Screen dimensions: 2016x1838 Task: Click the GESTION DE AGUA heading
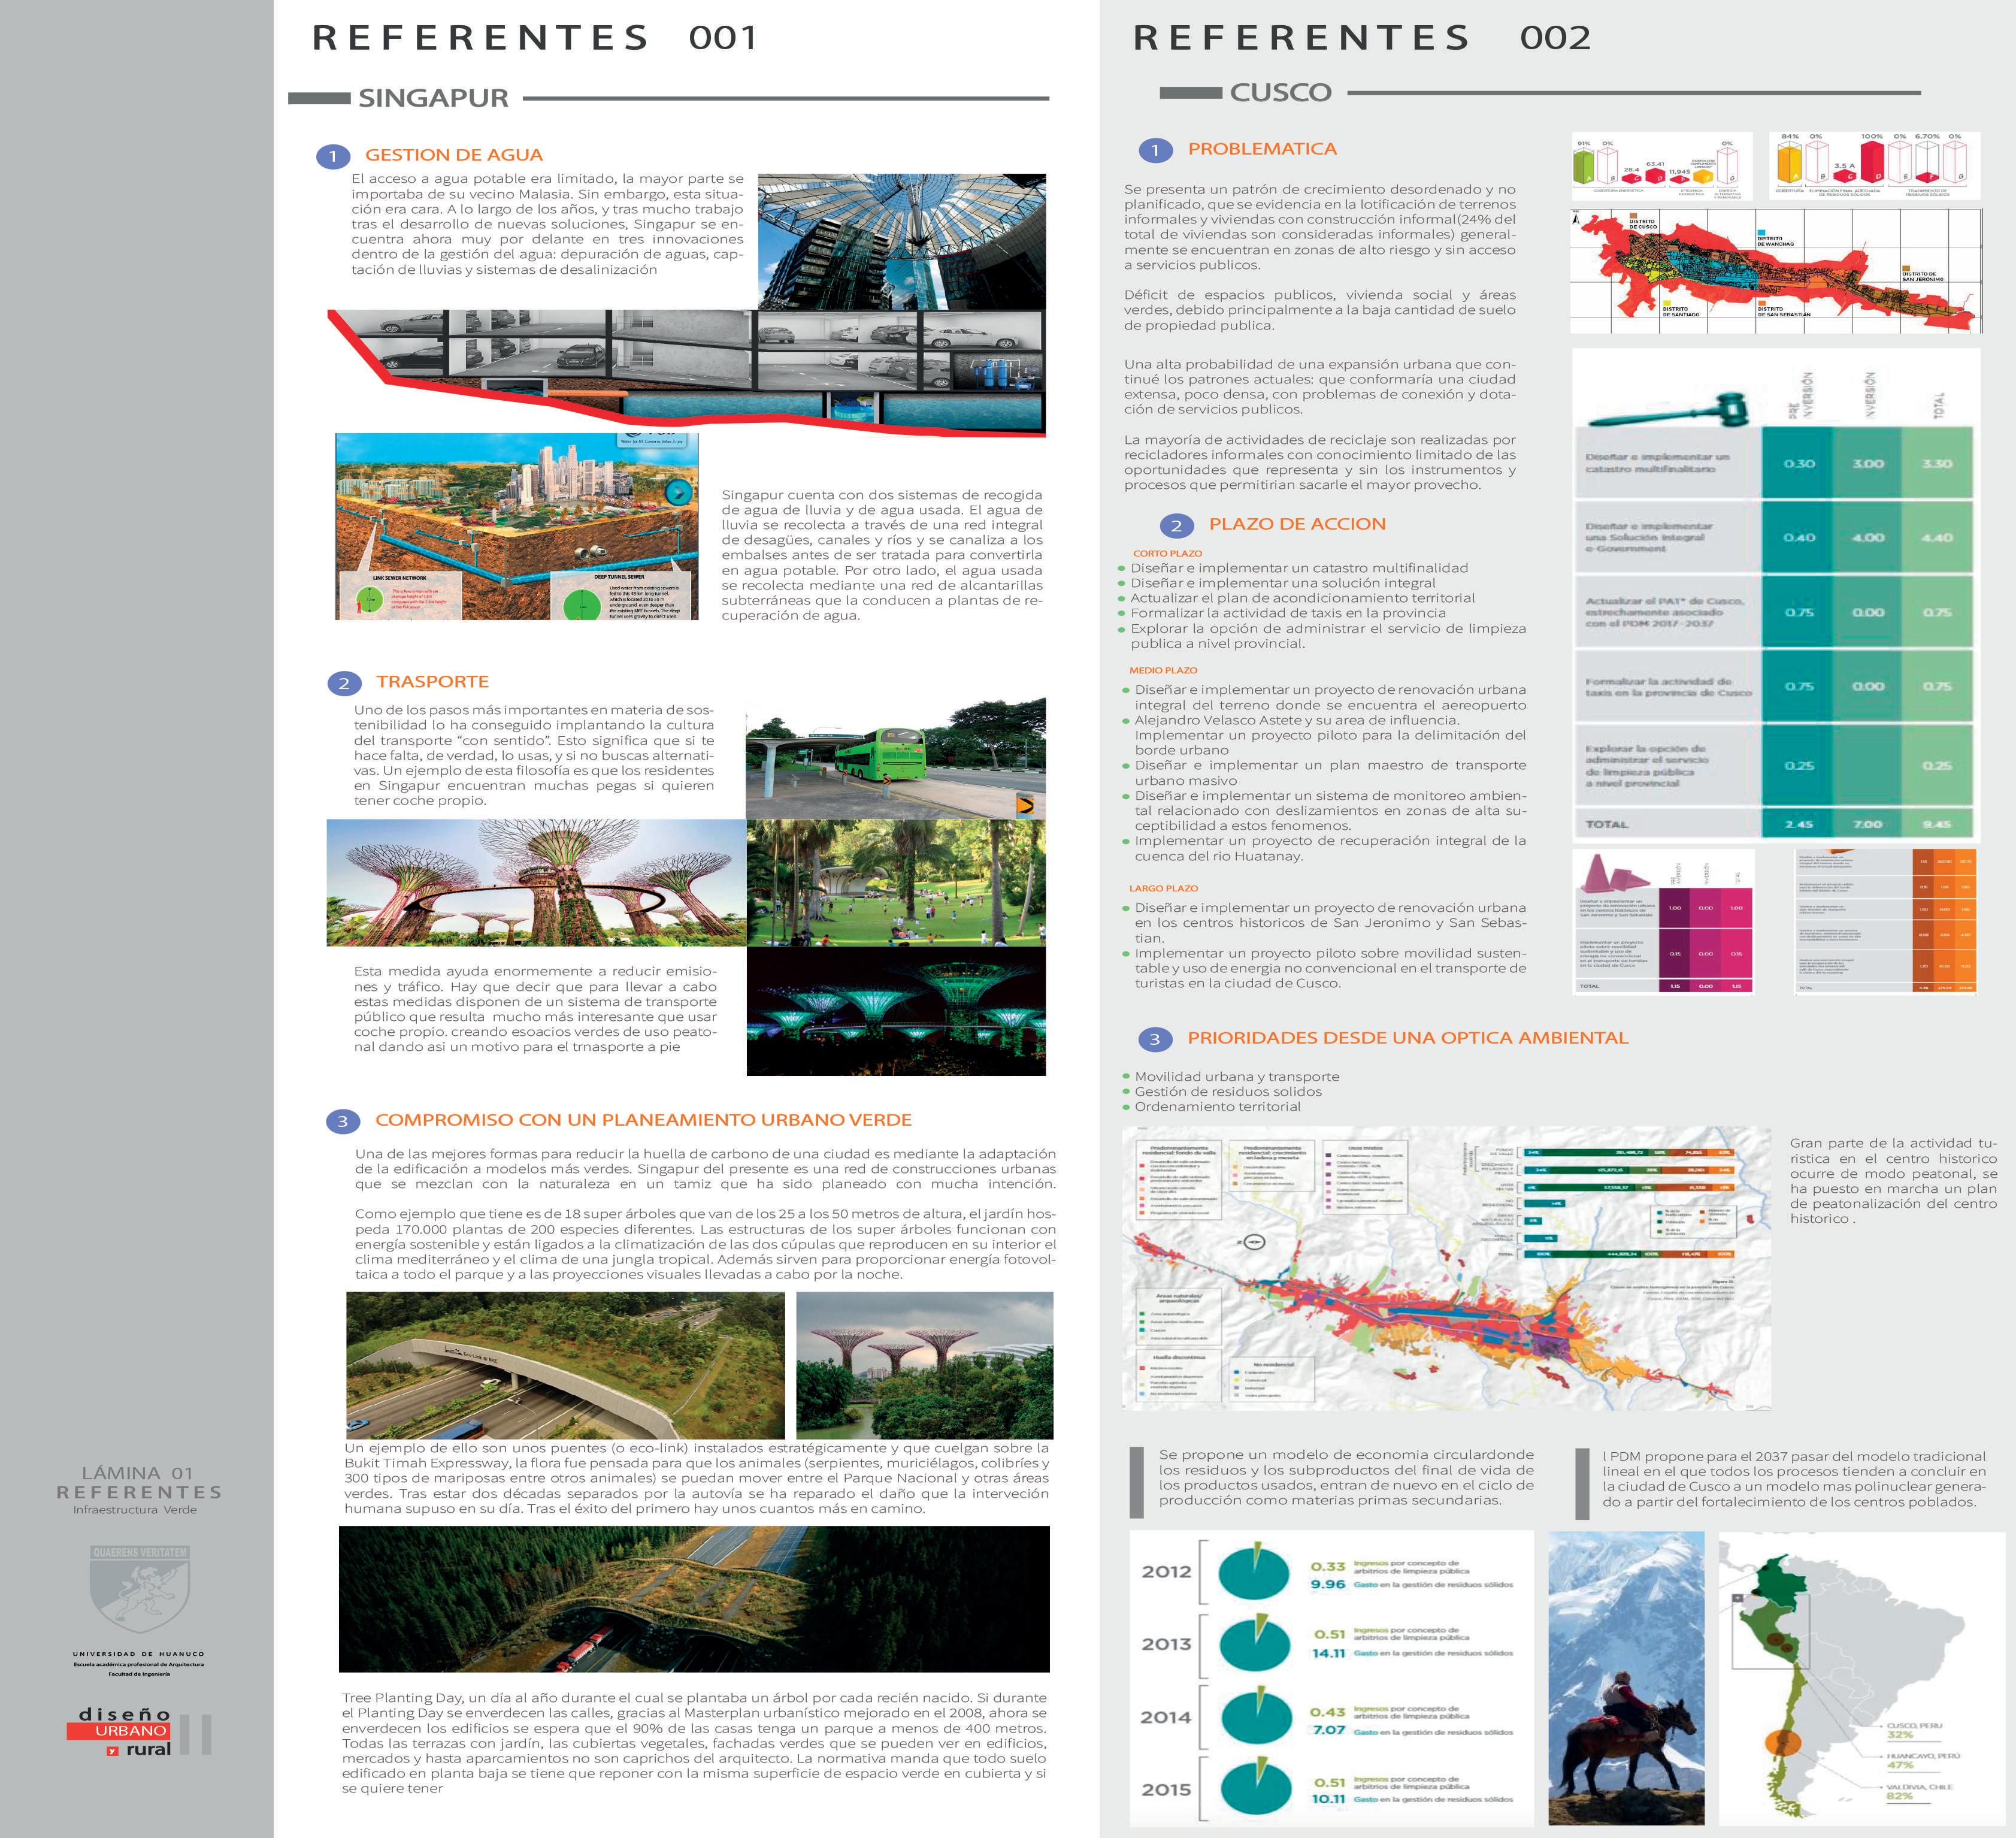[x=453, y=155]
